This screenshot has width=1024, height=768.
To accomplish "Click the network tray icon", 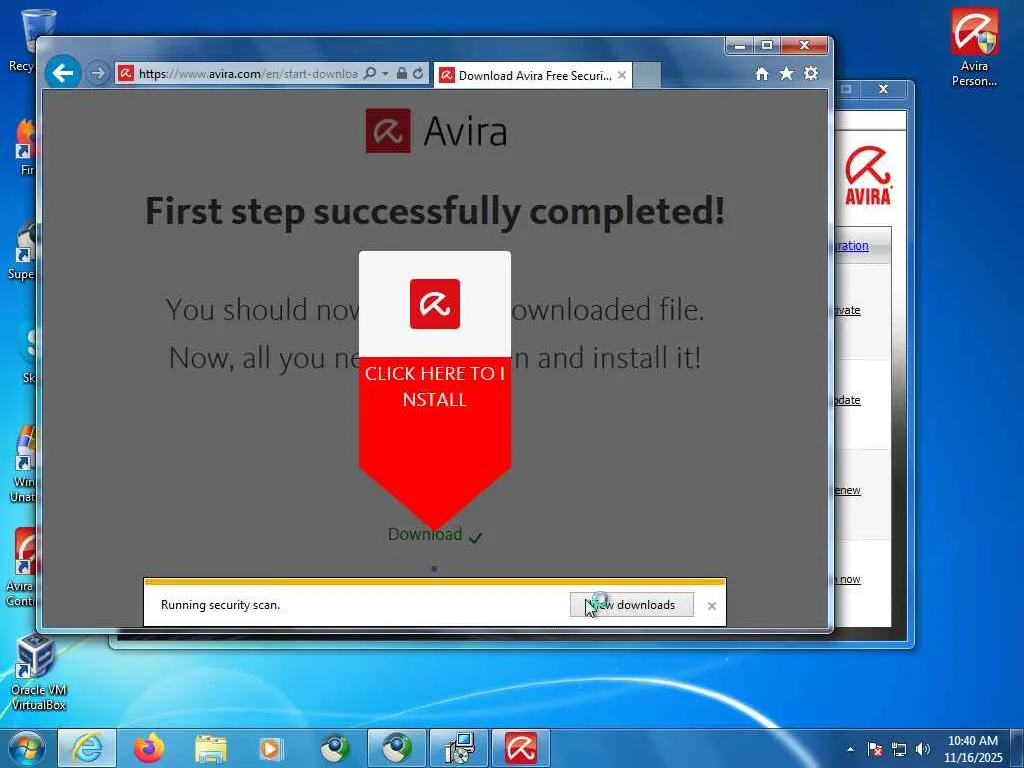I will (899, 749).
